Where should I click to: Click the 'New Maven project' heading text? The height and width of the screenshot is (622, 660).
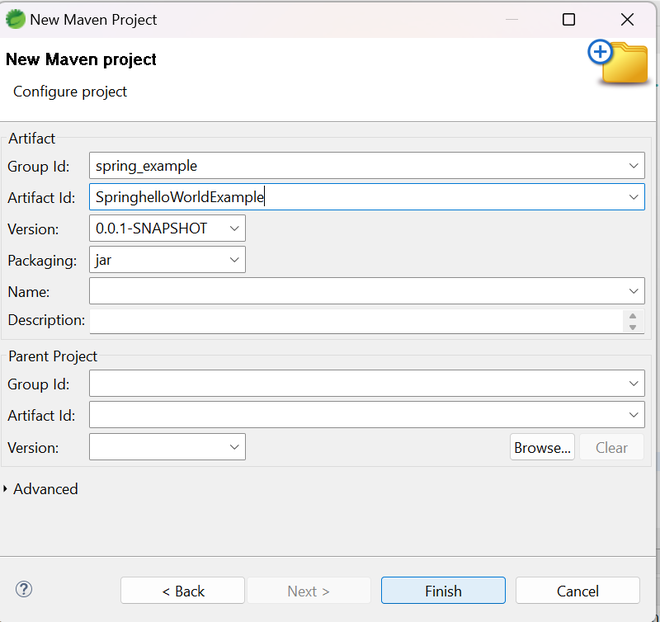(x=81, y=59)
